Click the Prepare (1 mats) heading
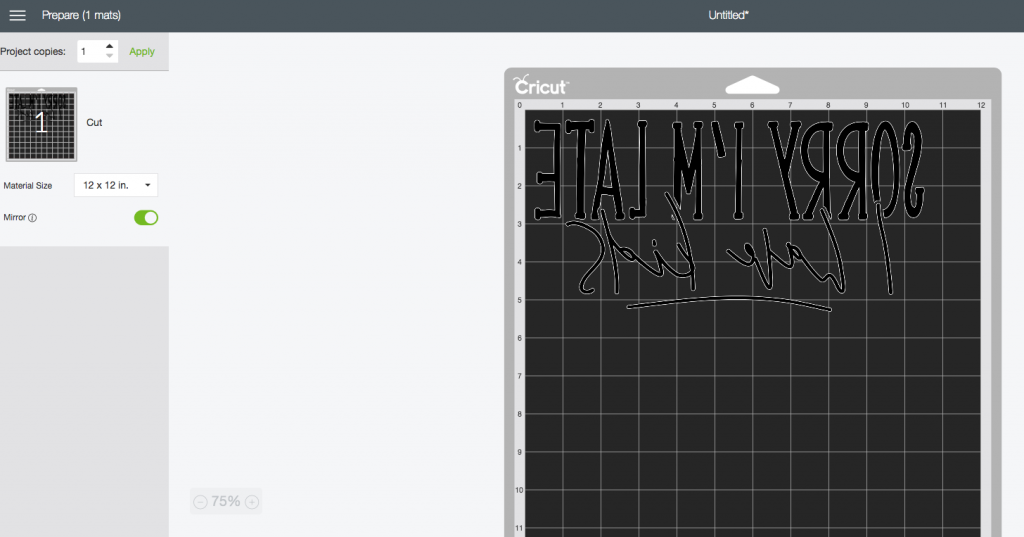 pos(81,15)
